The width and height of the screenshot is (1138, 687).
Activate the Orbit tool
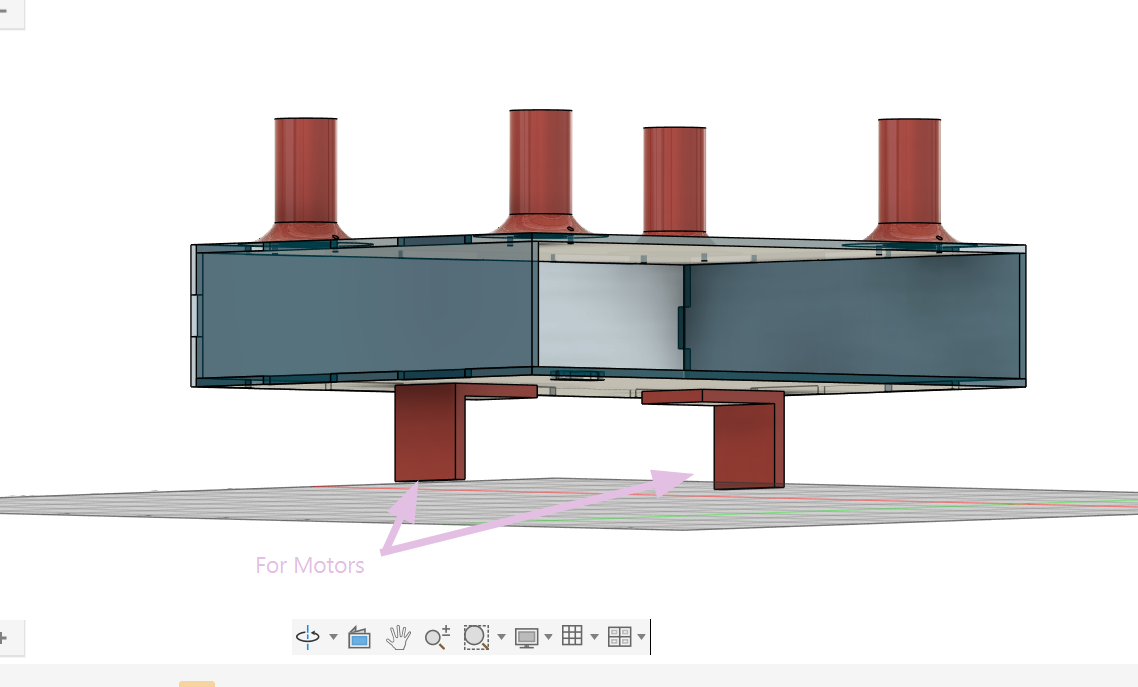[308, 637]
